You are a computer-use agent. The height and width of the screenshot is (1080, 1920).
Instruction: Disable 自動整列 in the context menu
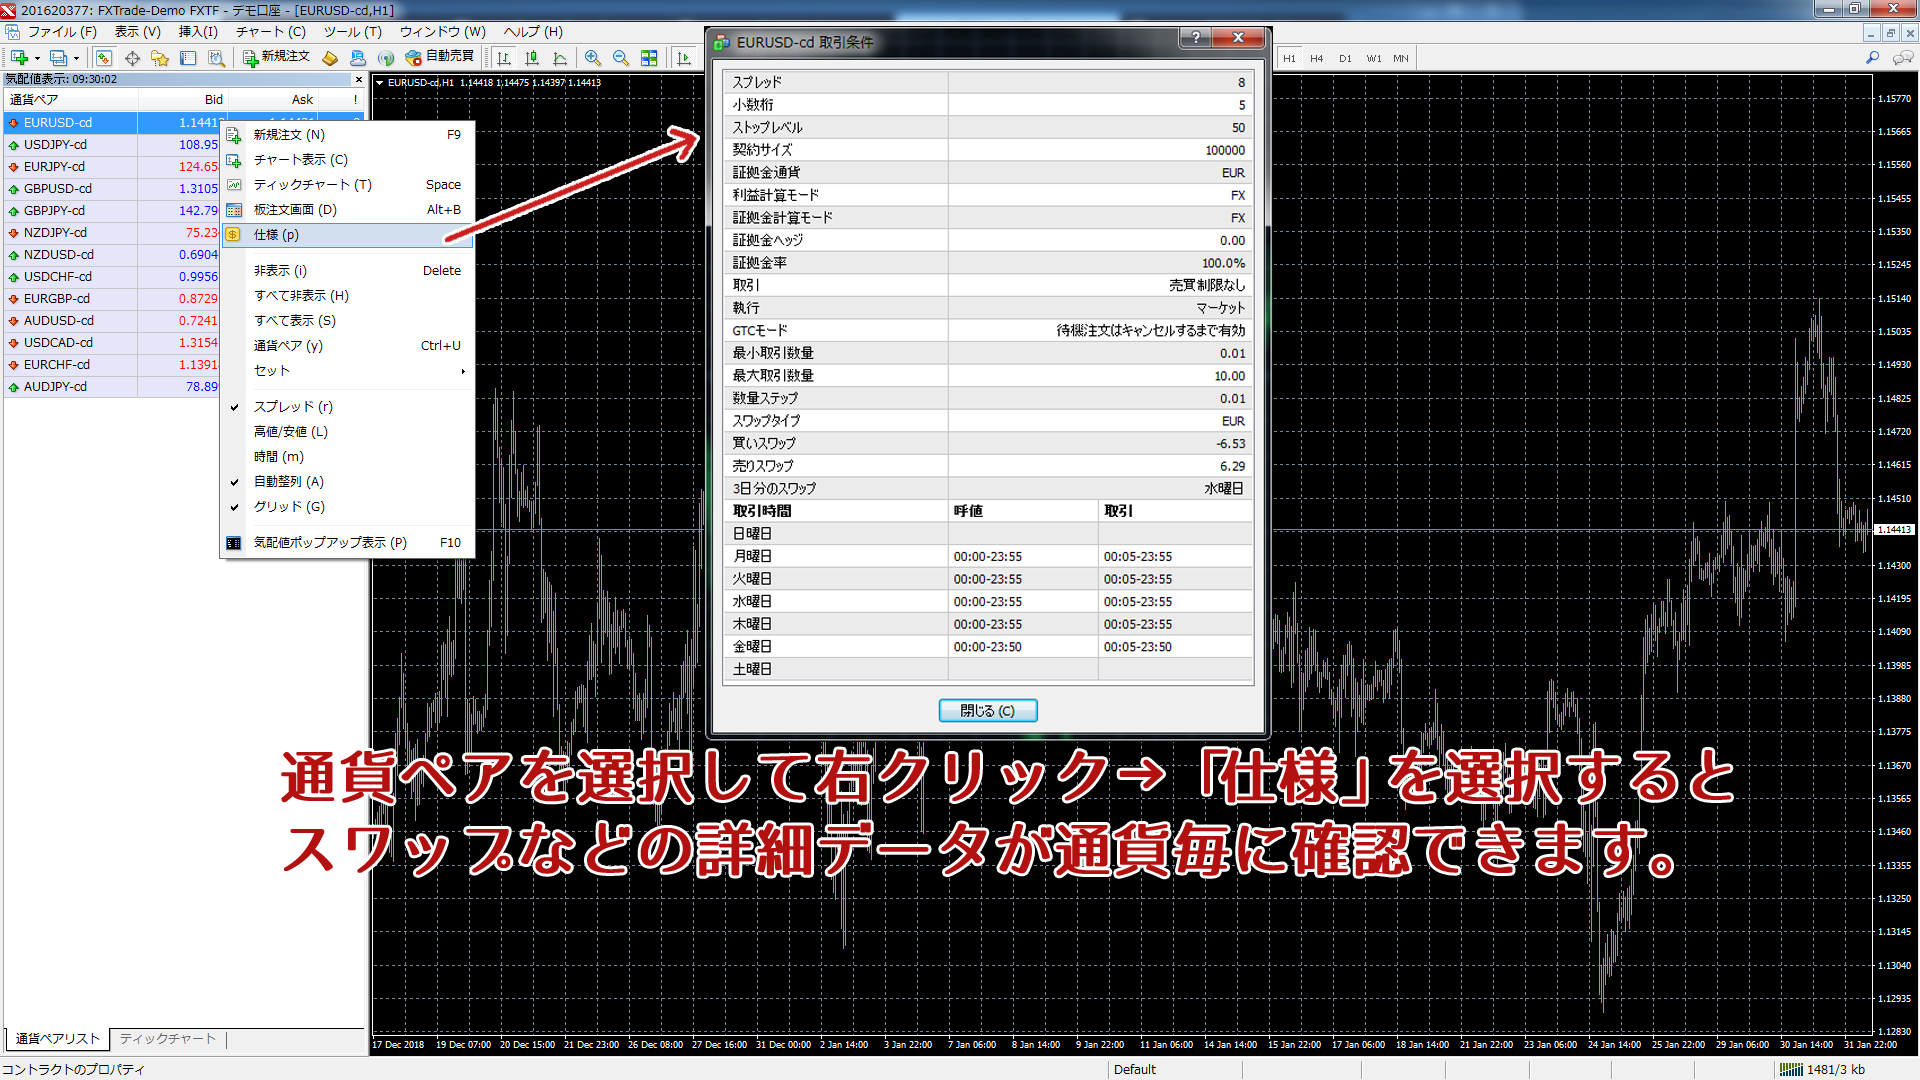tap(290, 481)
